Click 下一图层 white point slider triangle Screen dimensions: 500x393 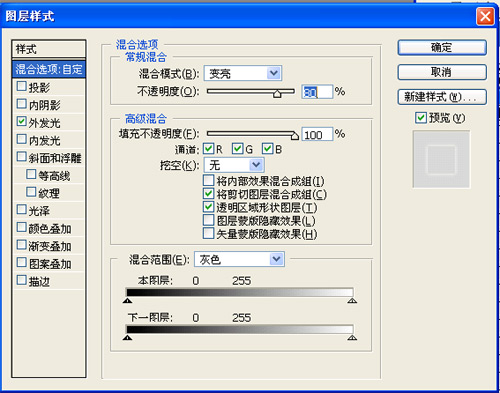[352, 338]
